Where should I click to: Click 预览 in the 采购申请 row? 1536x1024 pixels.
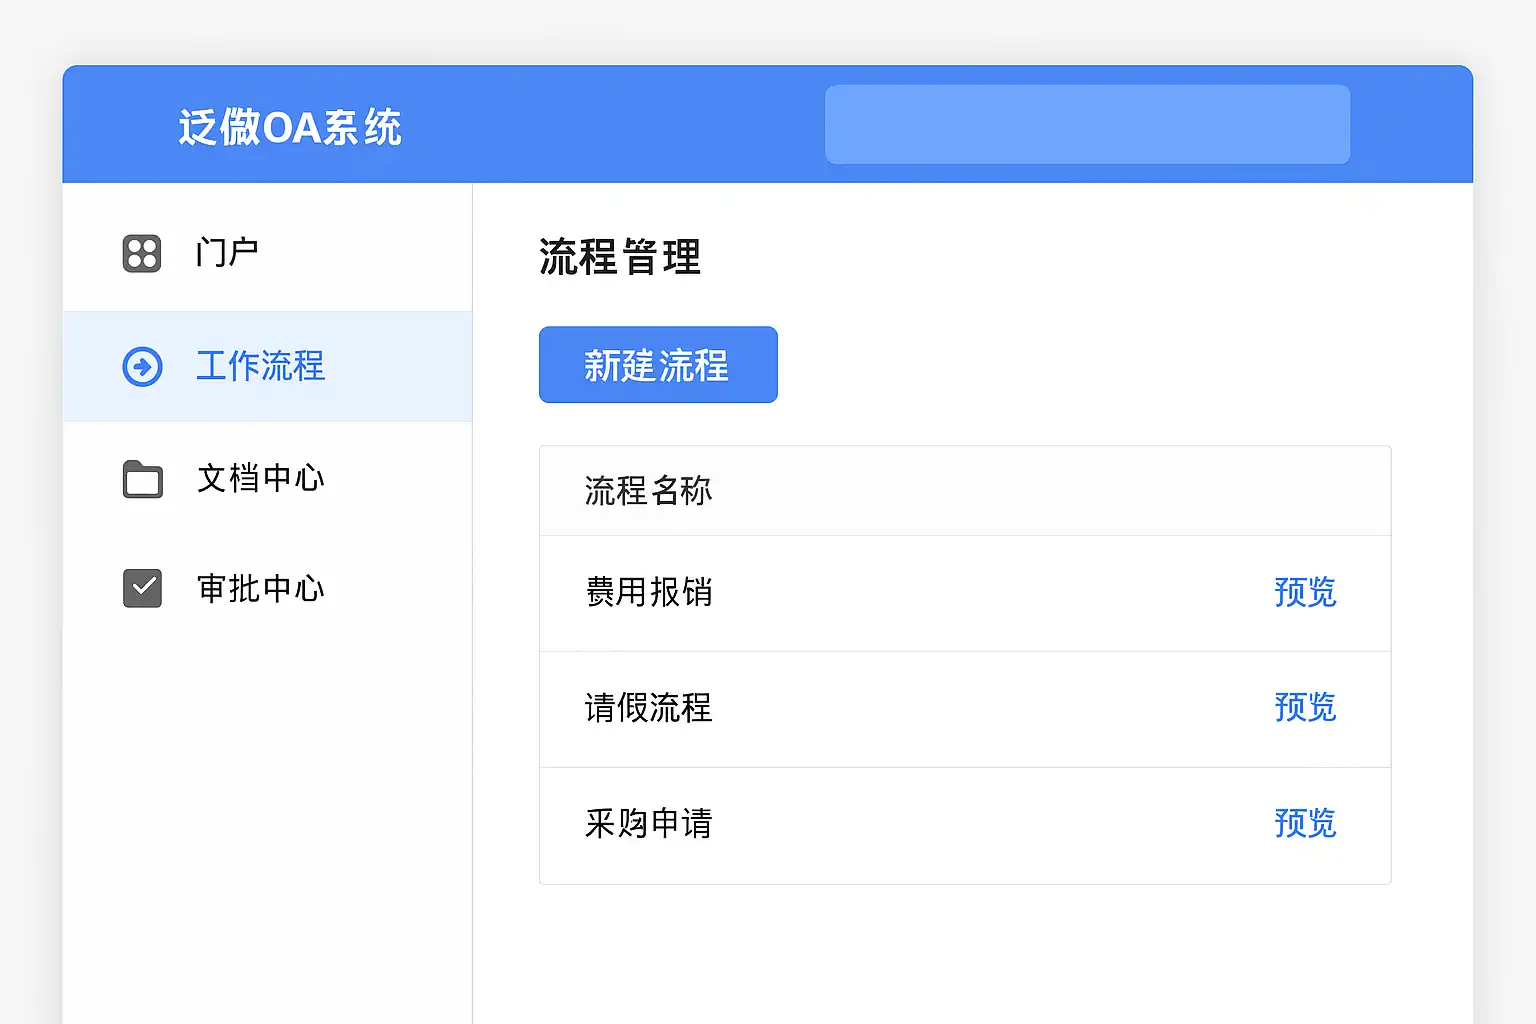[x=1305, y=824]
